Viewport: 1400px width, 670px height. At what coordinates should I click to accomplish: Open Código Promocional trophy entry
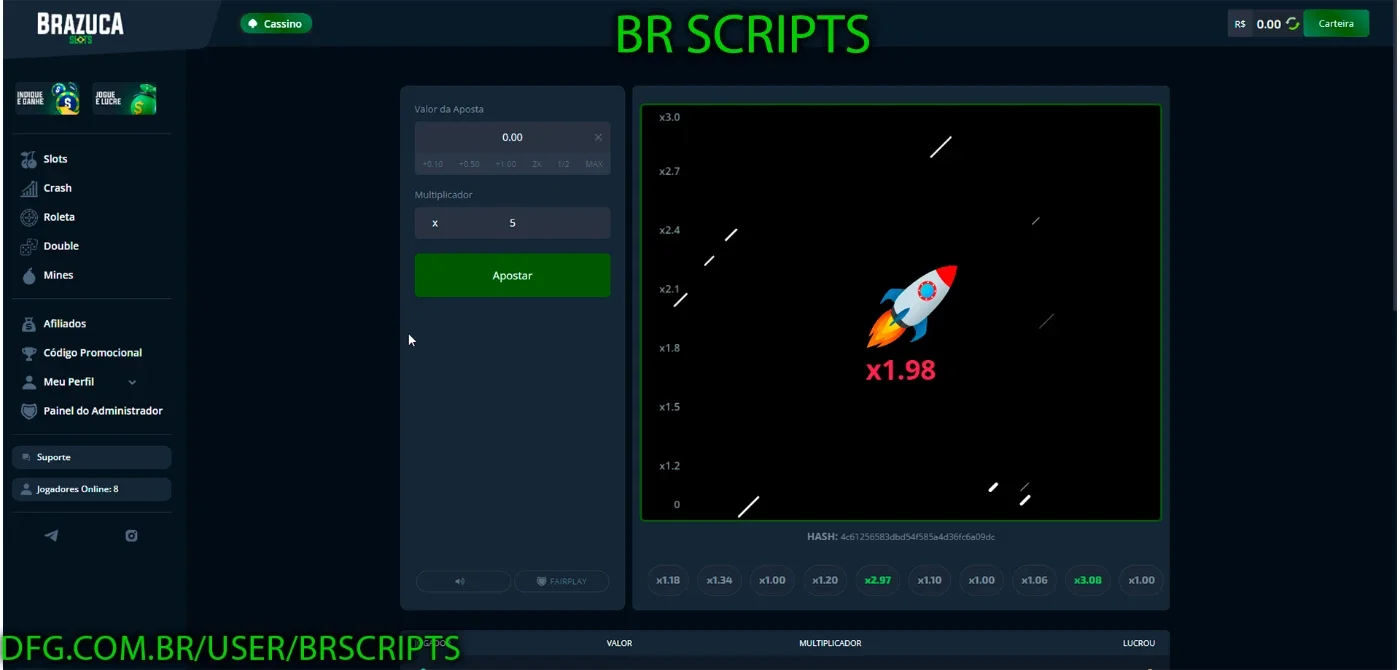(x=82, y=353)
